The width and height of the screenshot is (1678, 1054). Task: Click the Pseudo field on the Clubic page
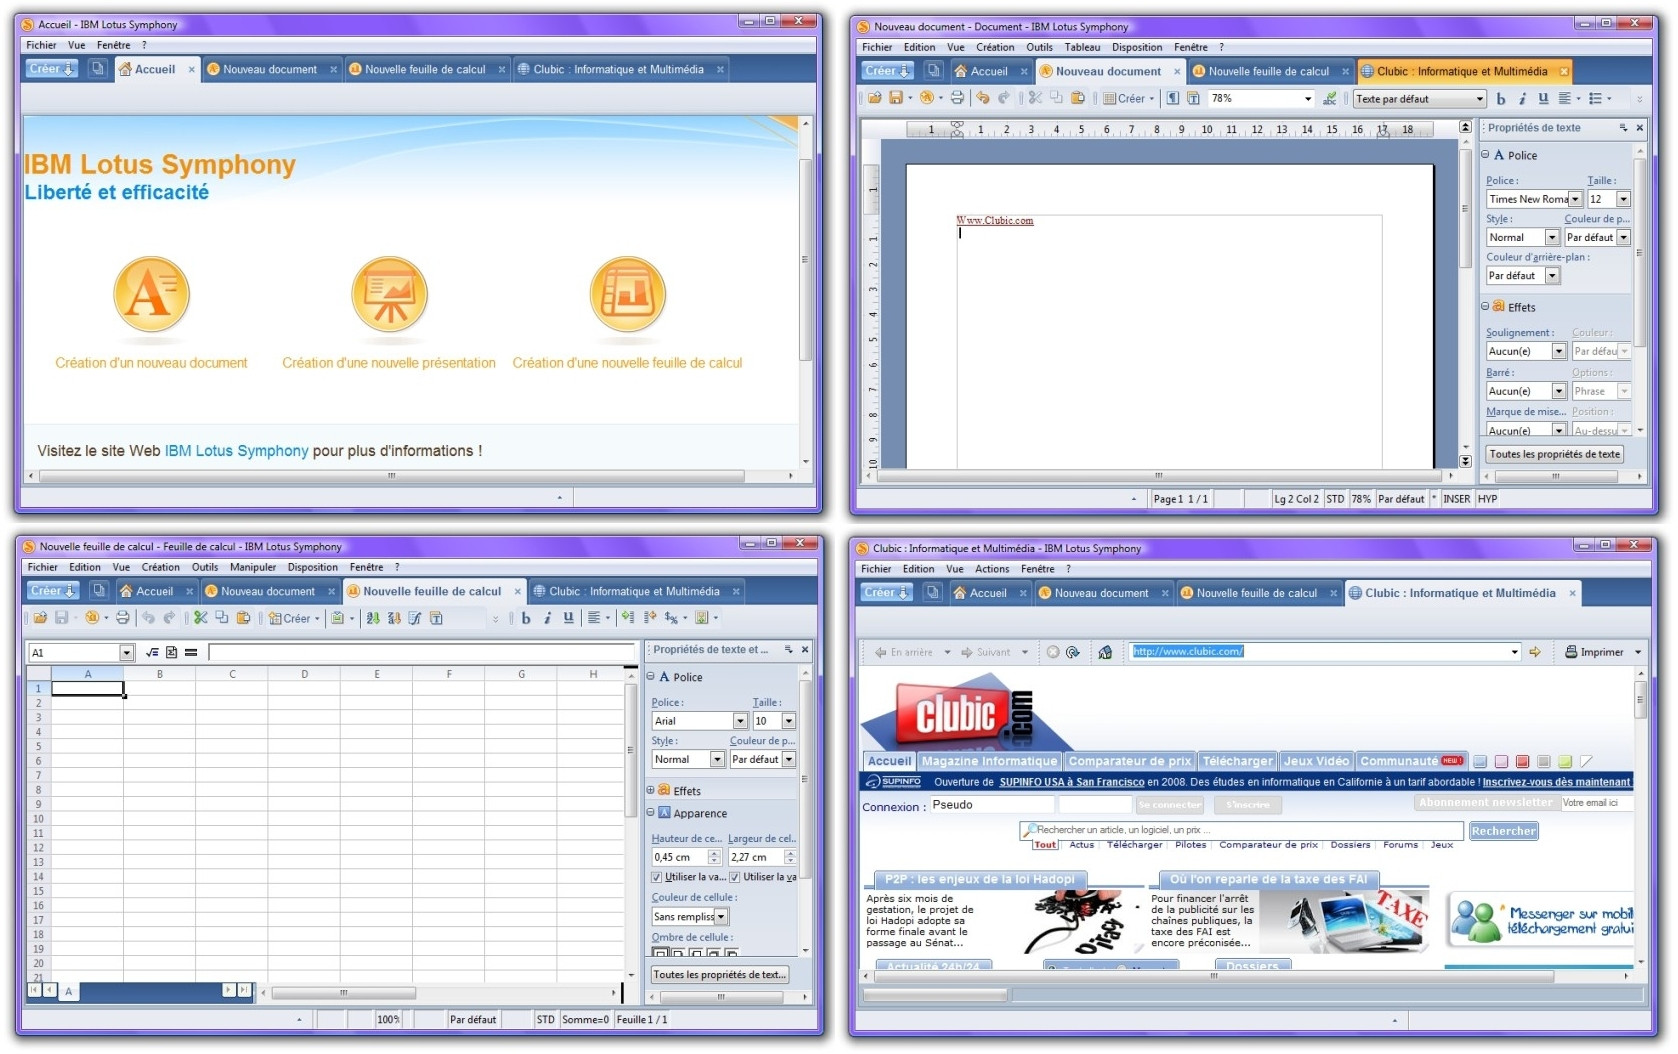pyautogui.click(x=991, y=805)
